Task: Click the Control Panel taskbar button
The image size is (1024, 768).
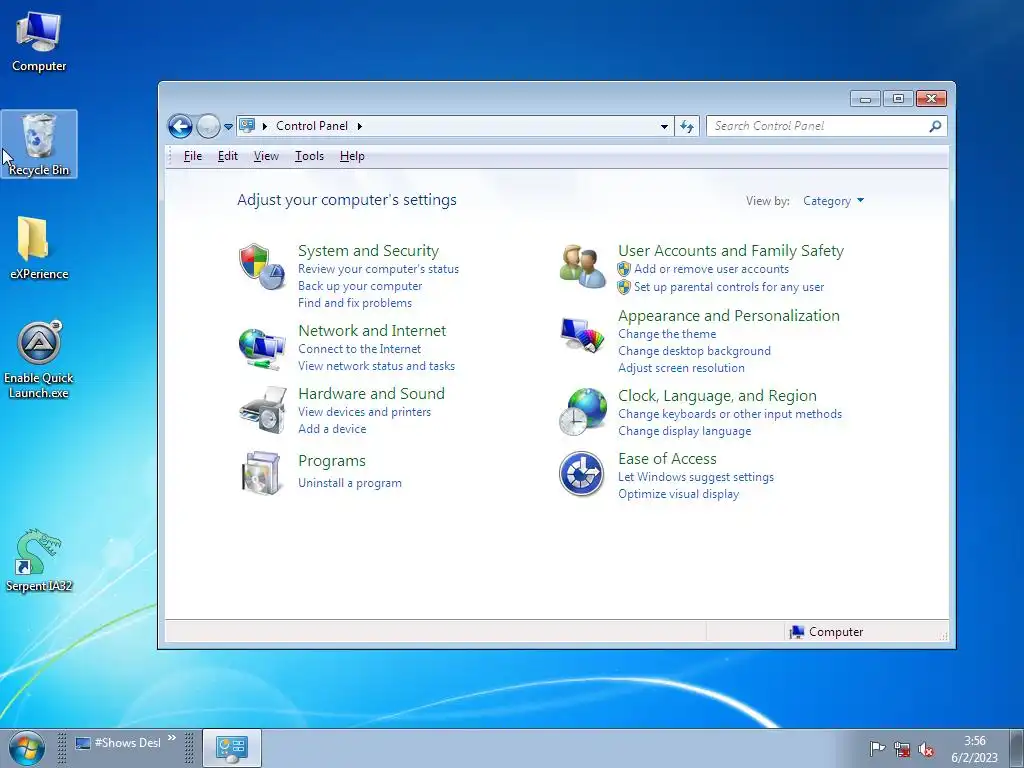Action: tap(232, 748)
